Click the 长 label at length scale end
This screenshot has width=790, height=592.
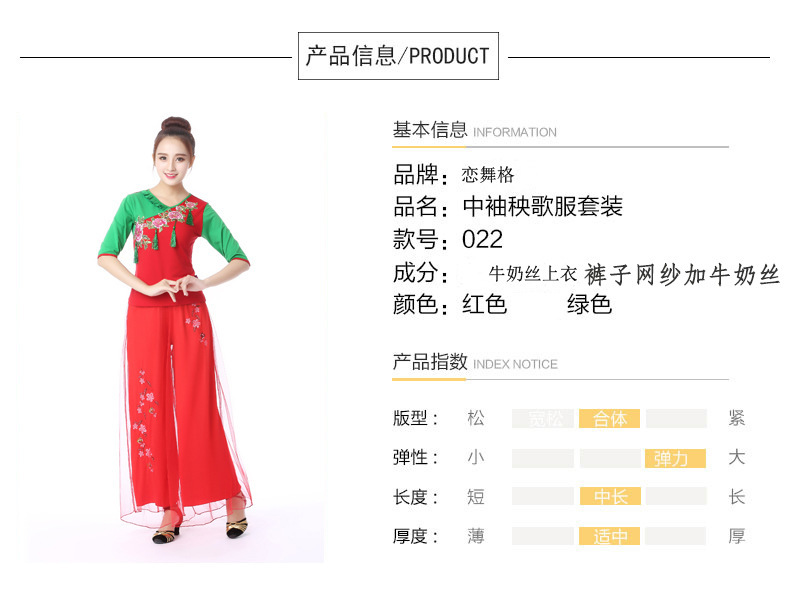736,497
